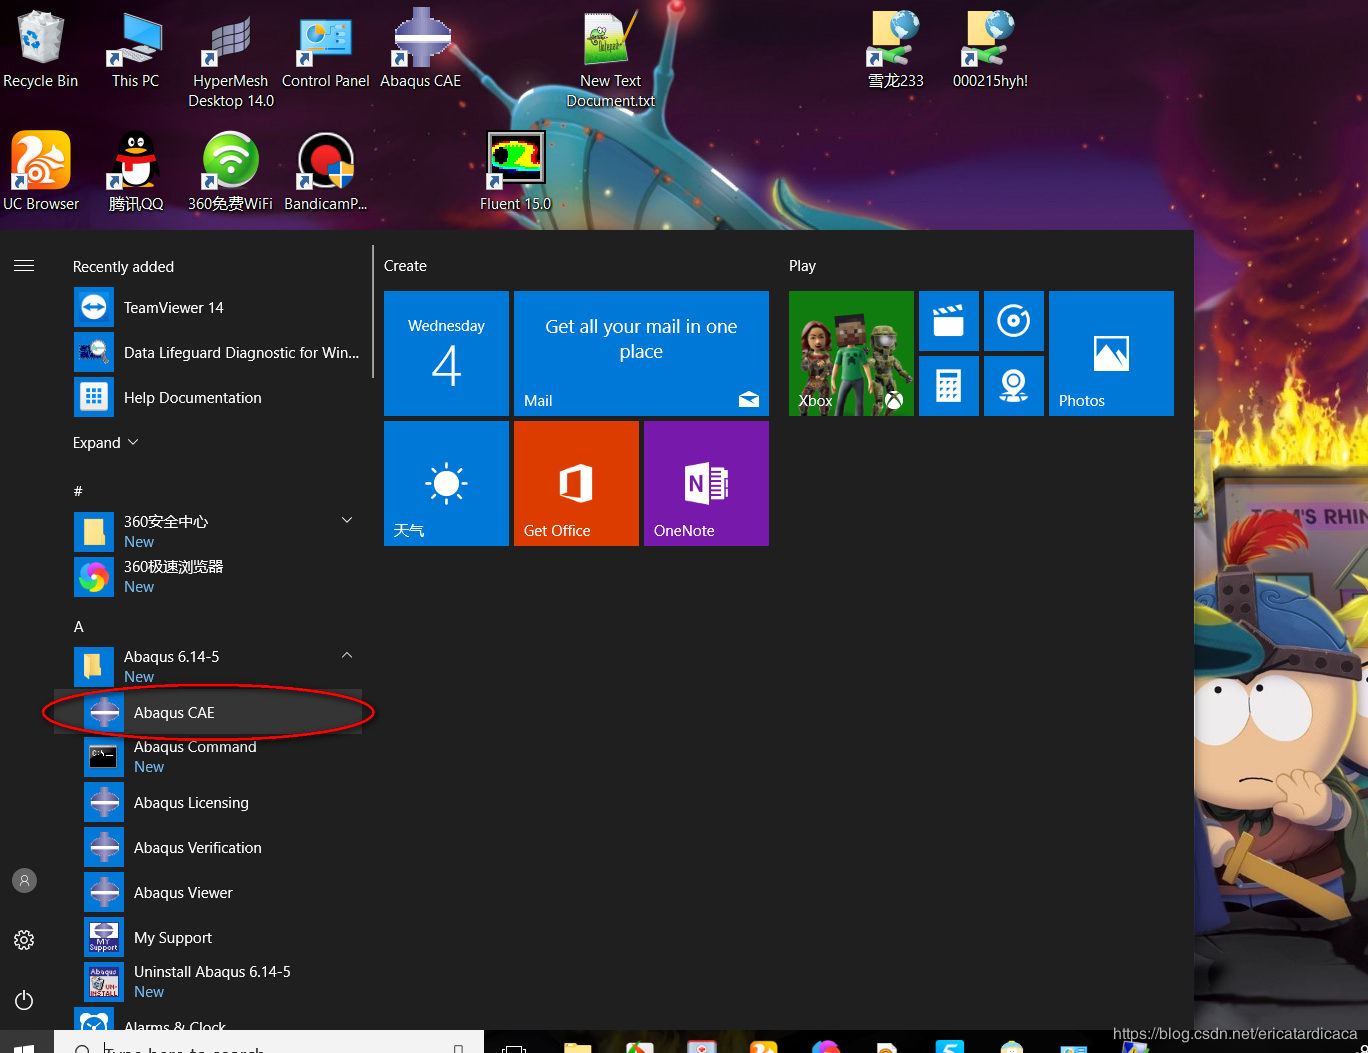Open the 360免费WiFi desktop icon
1368x1053 pixels.
(230, 172)
